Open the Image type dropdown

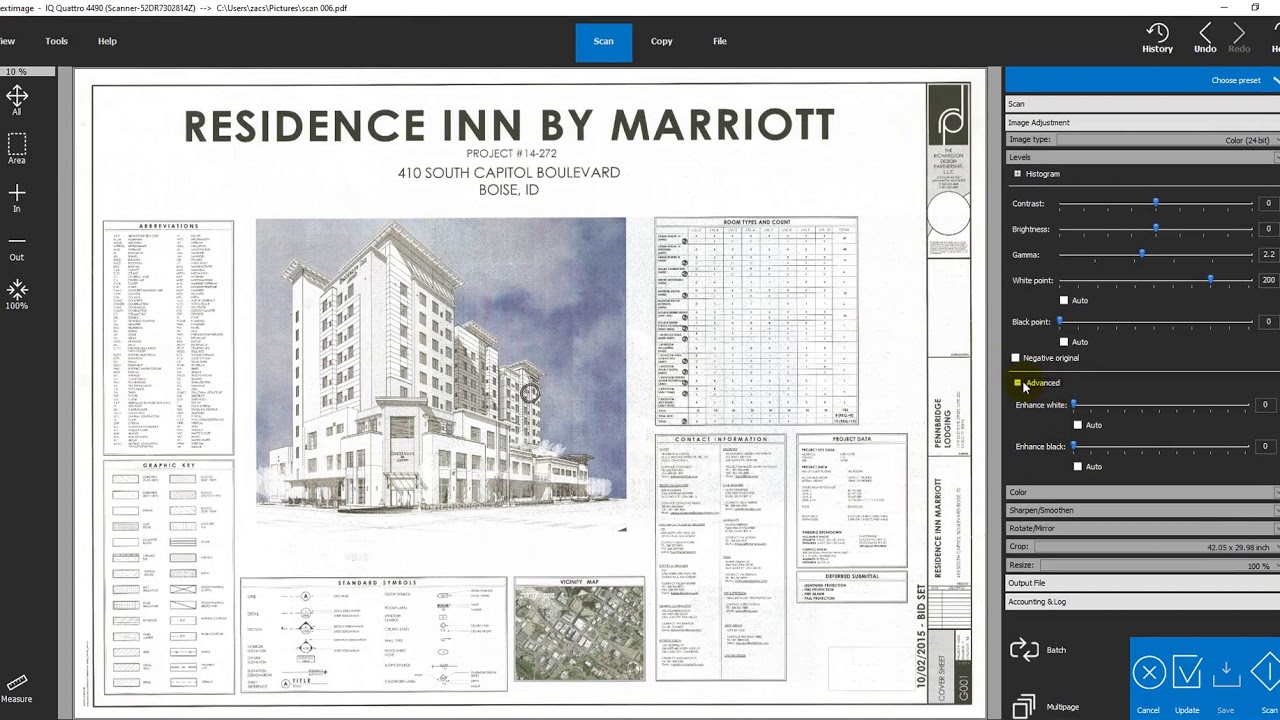(x=1168, y=140)
